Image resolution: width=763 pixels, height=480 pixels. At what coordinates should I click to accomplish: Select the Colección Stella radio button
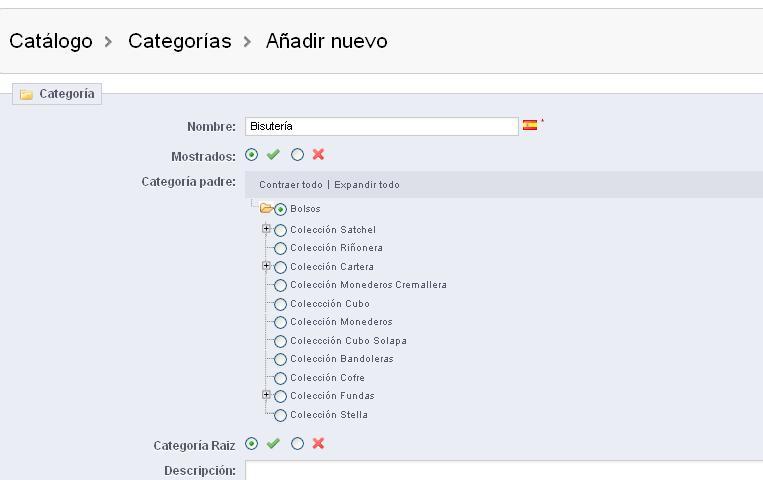pos(280,415)
